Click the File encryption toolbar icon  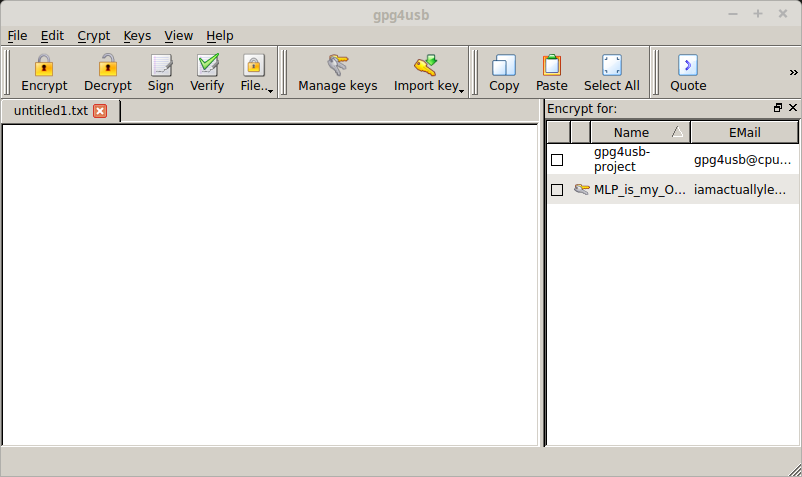click(x=254, y=65)
